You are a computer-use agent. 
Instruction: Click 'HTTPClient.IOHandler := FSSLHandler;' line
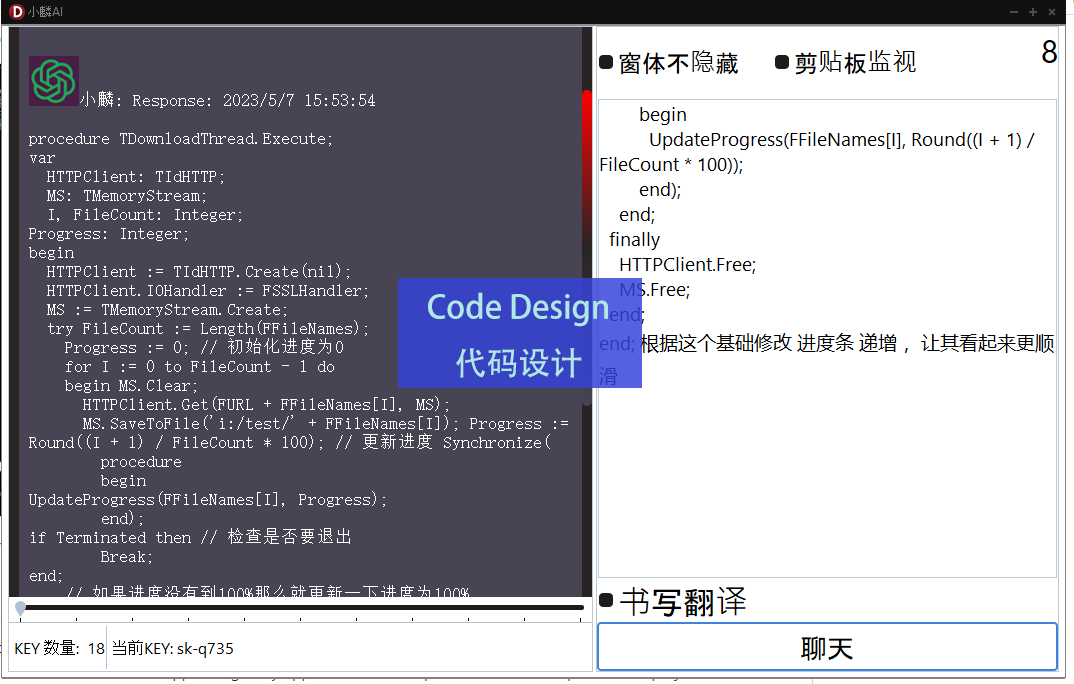(208, 291)
